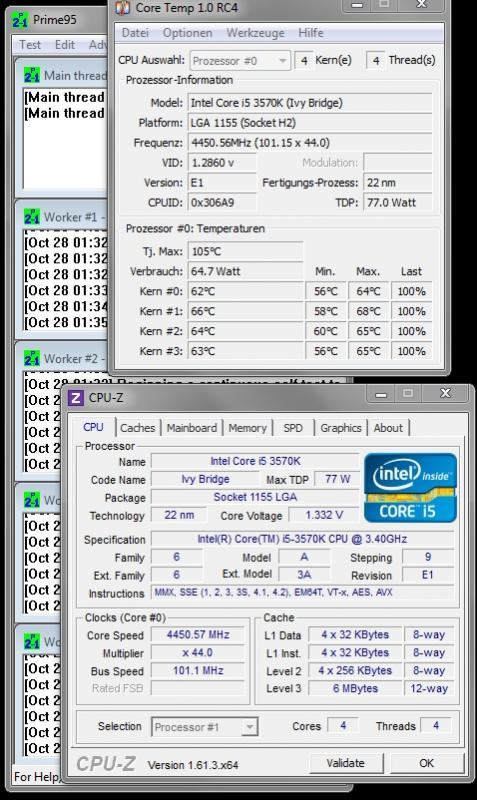This screenshot has height=800, width=477.
Task: Click the Prime95 title bar icon
Action: tap(20, 20)
